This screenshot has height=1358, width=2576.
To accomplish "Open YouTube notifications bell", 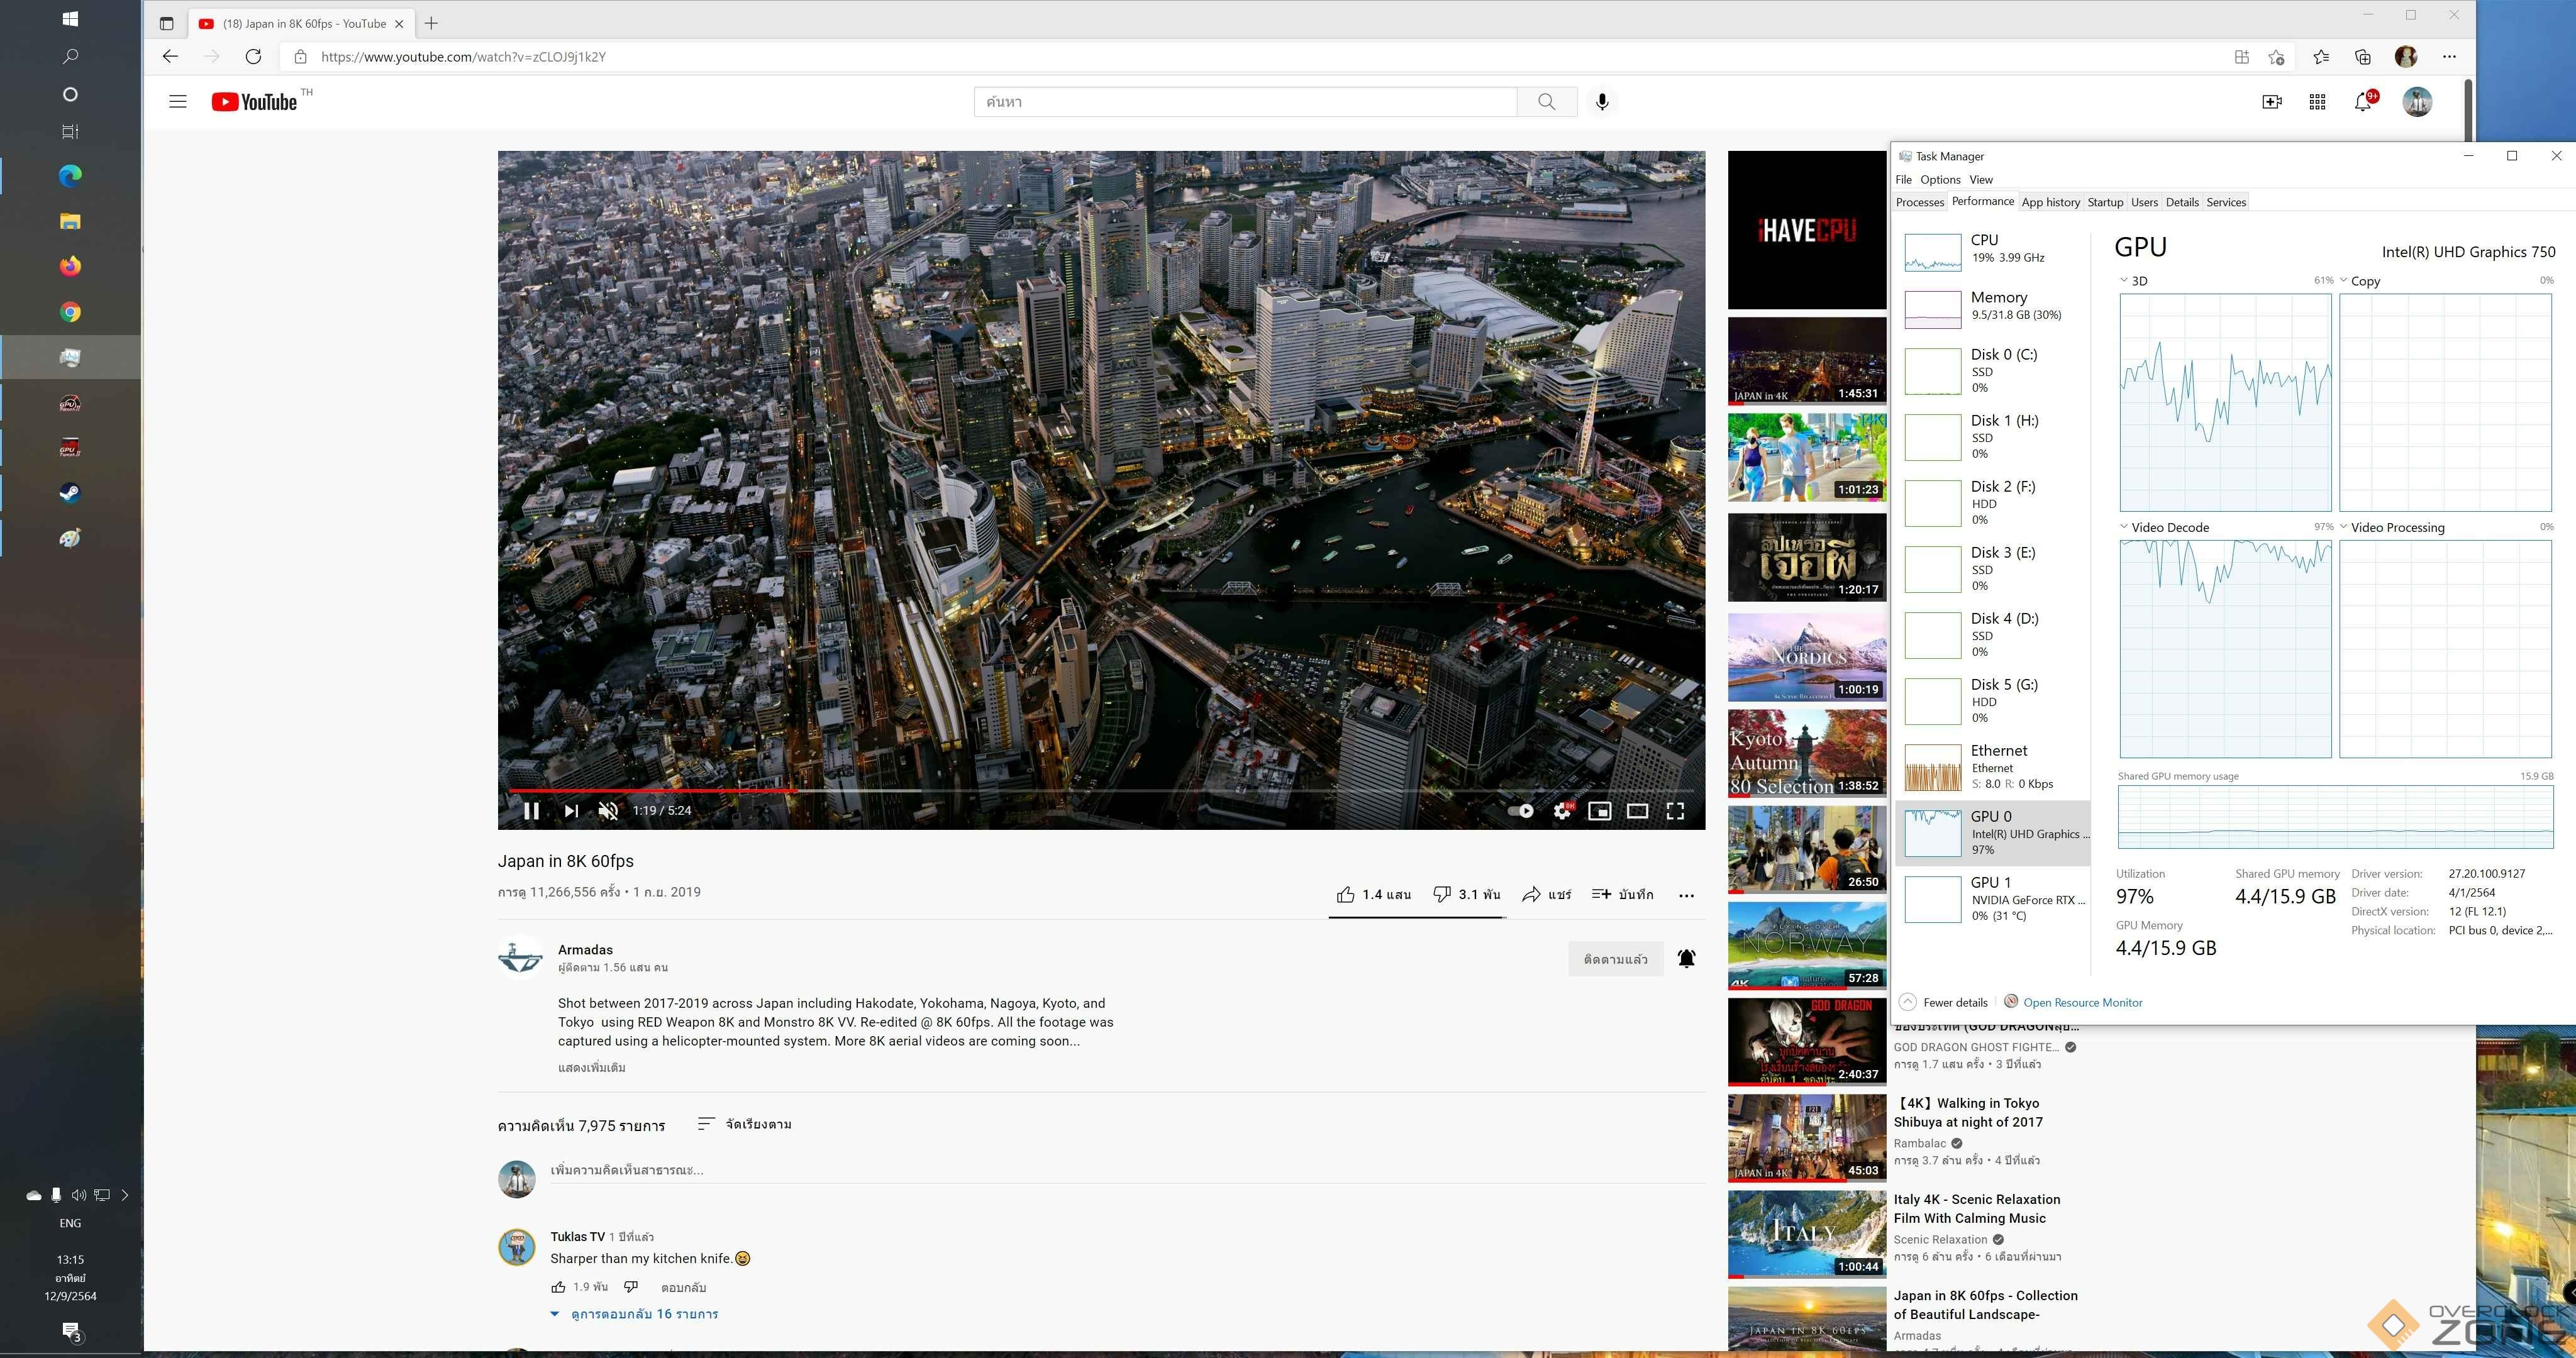I will 2363,102.
